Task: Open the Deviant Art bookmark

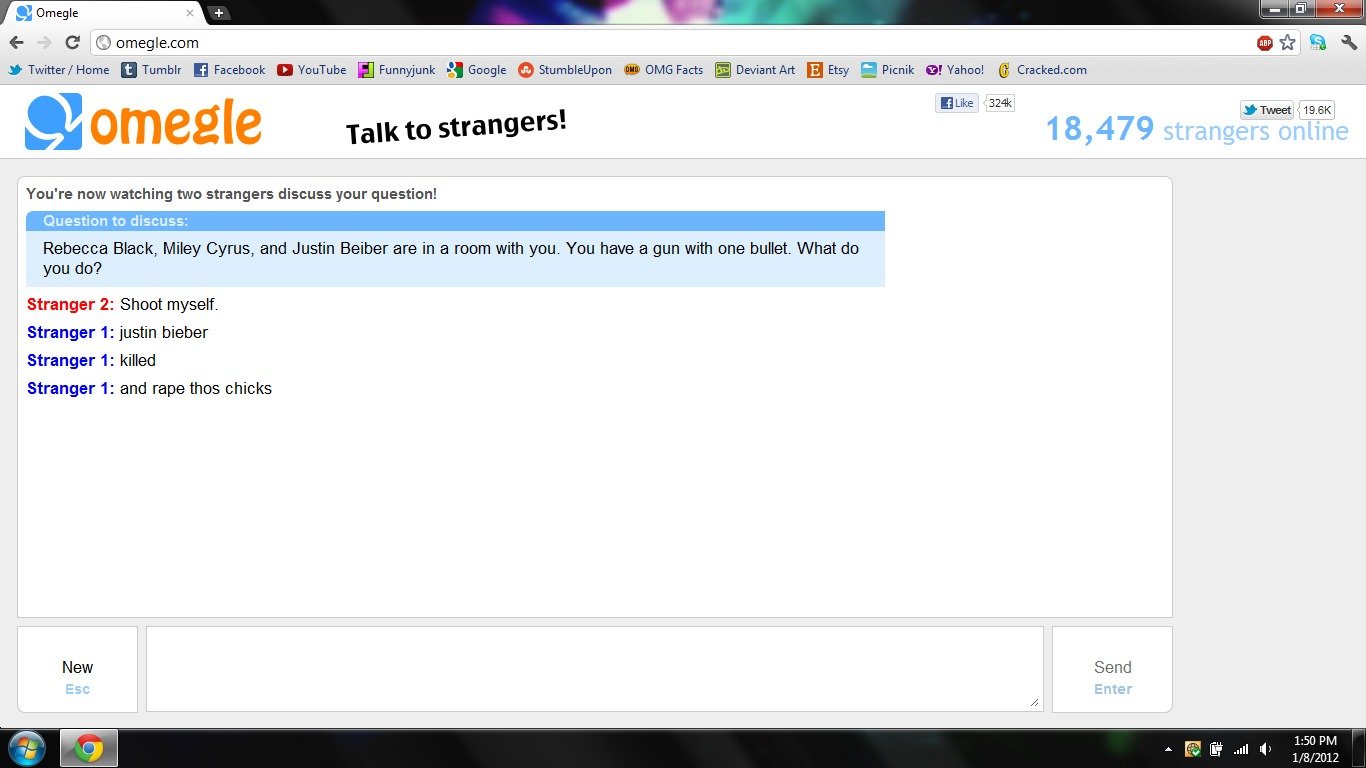Action: pos(755,70)
